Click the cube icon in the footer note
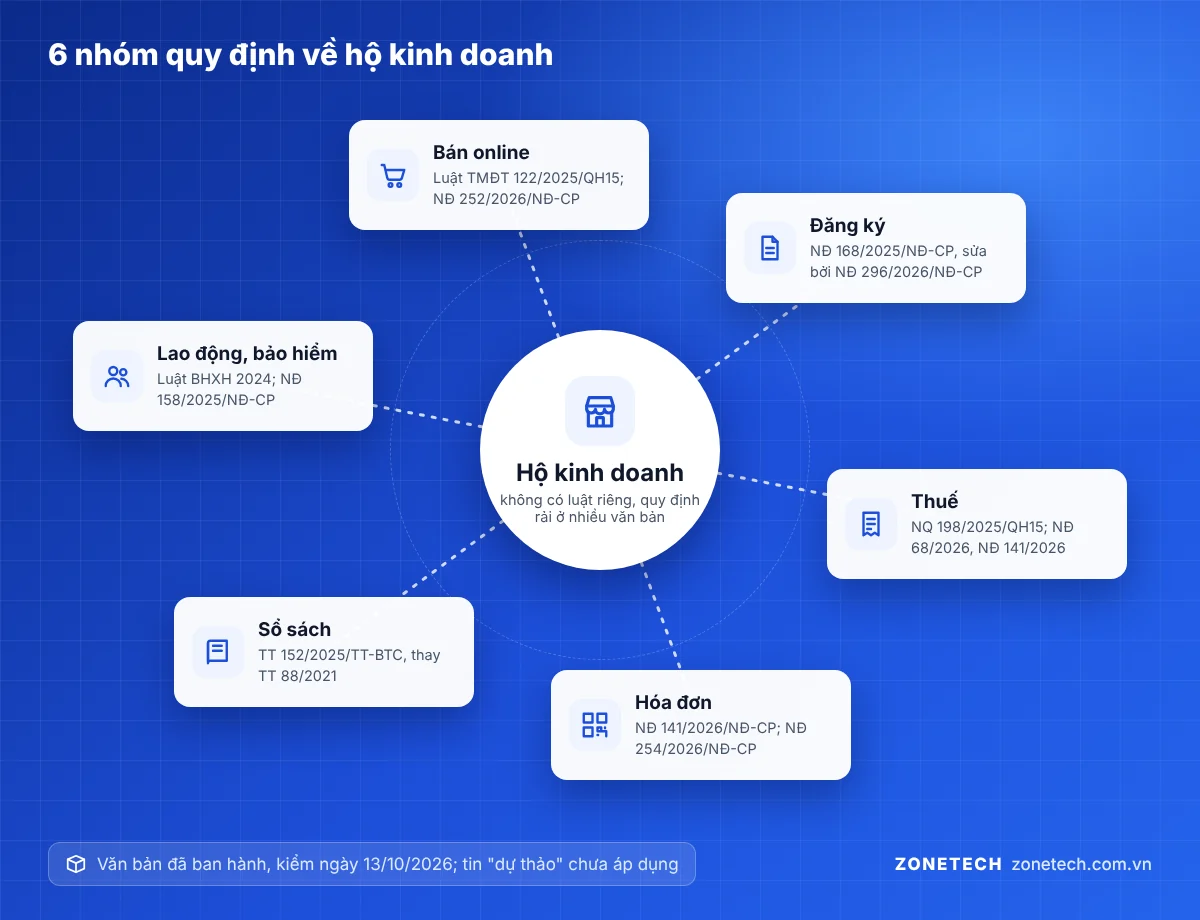The image size is (1200, 920). (76, 864)
